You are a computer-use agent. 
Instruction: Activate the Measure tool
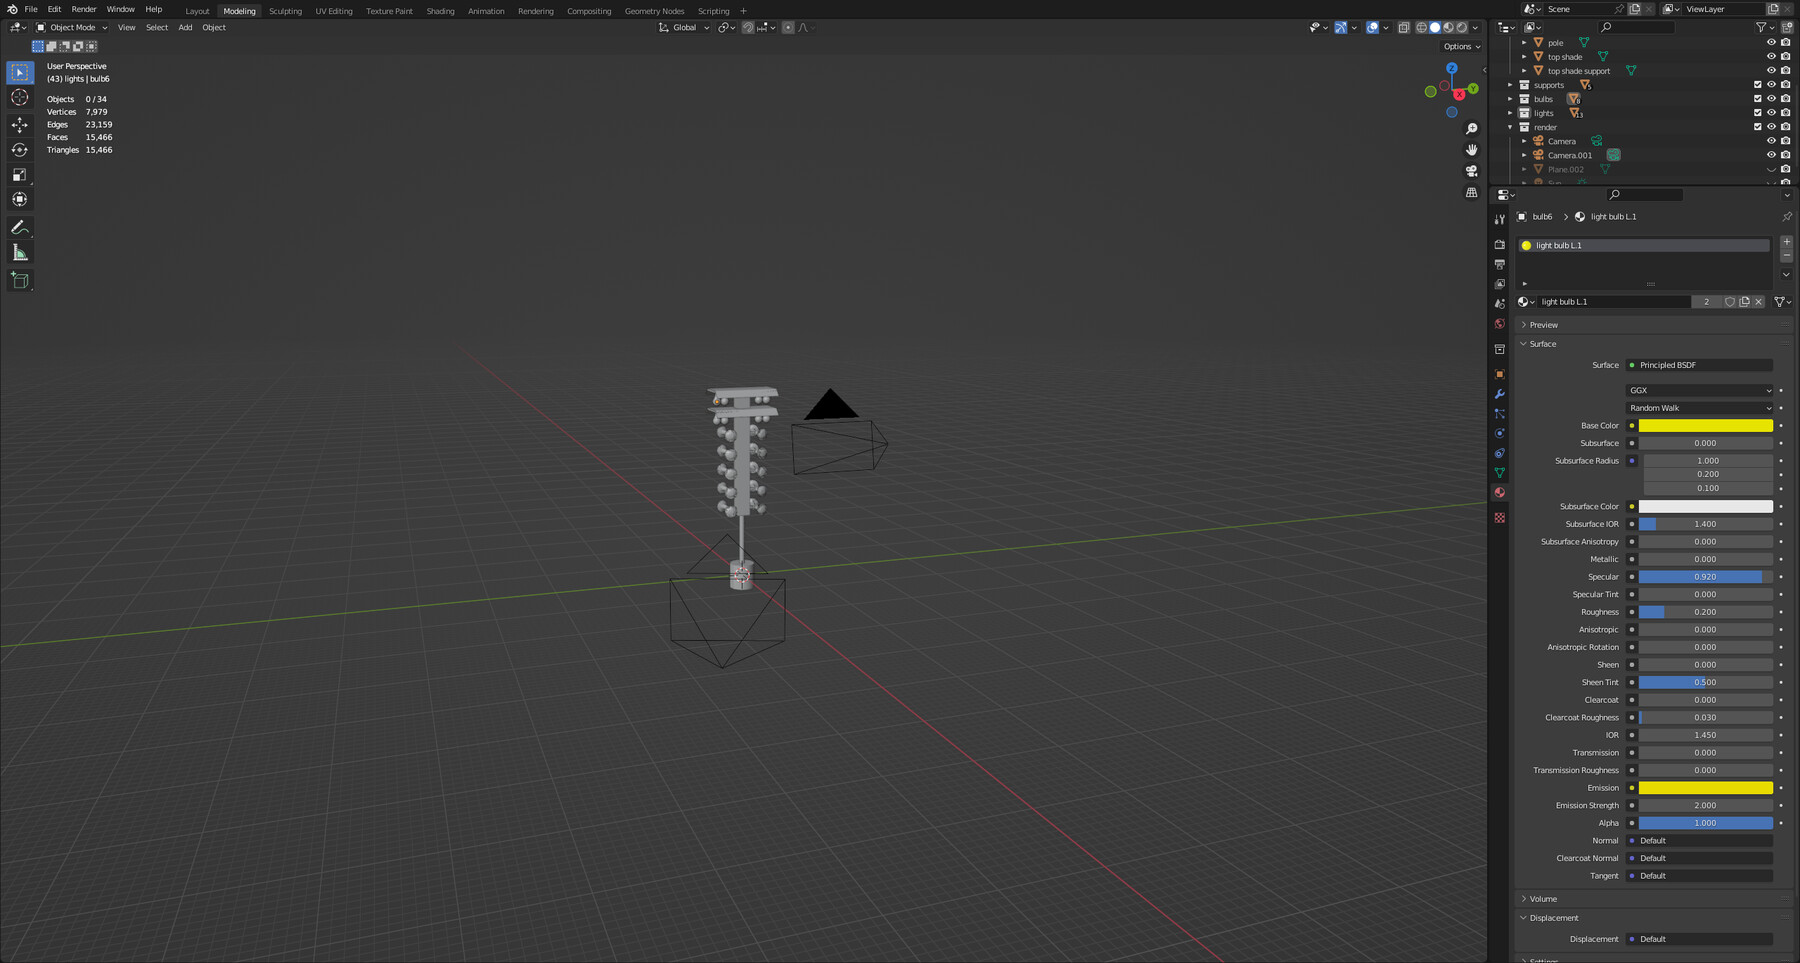coord(20,249)
